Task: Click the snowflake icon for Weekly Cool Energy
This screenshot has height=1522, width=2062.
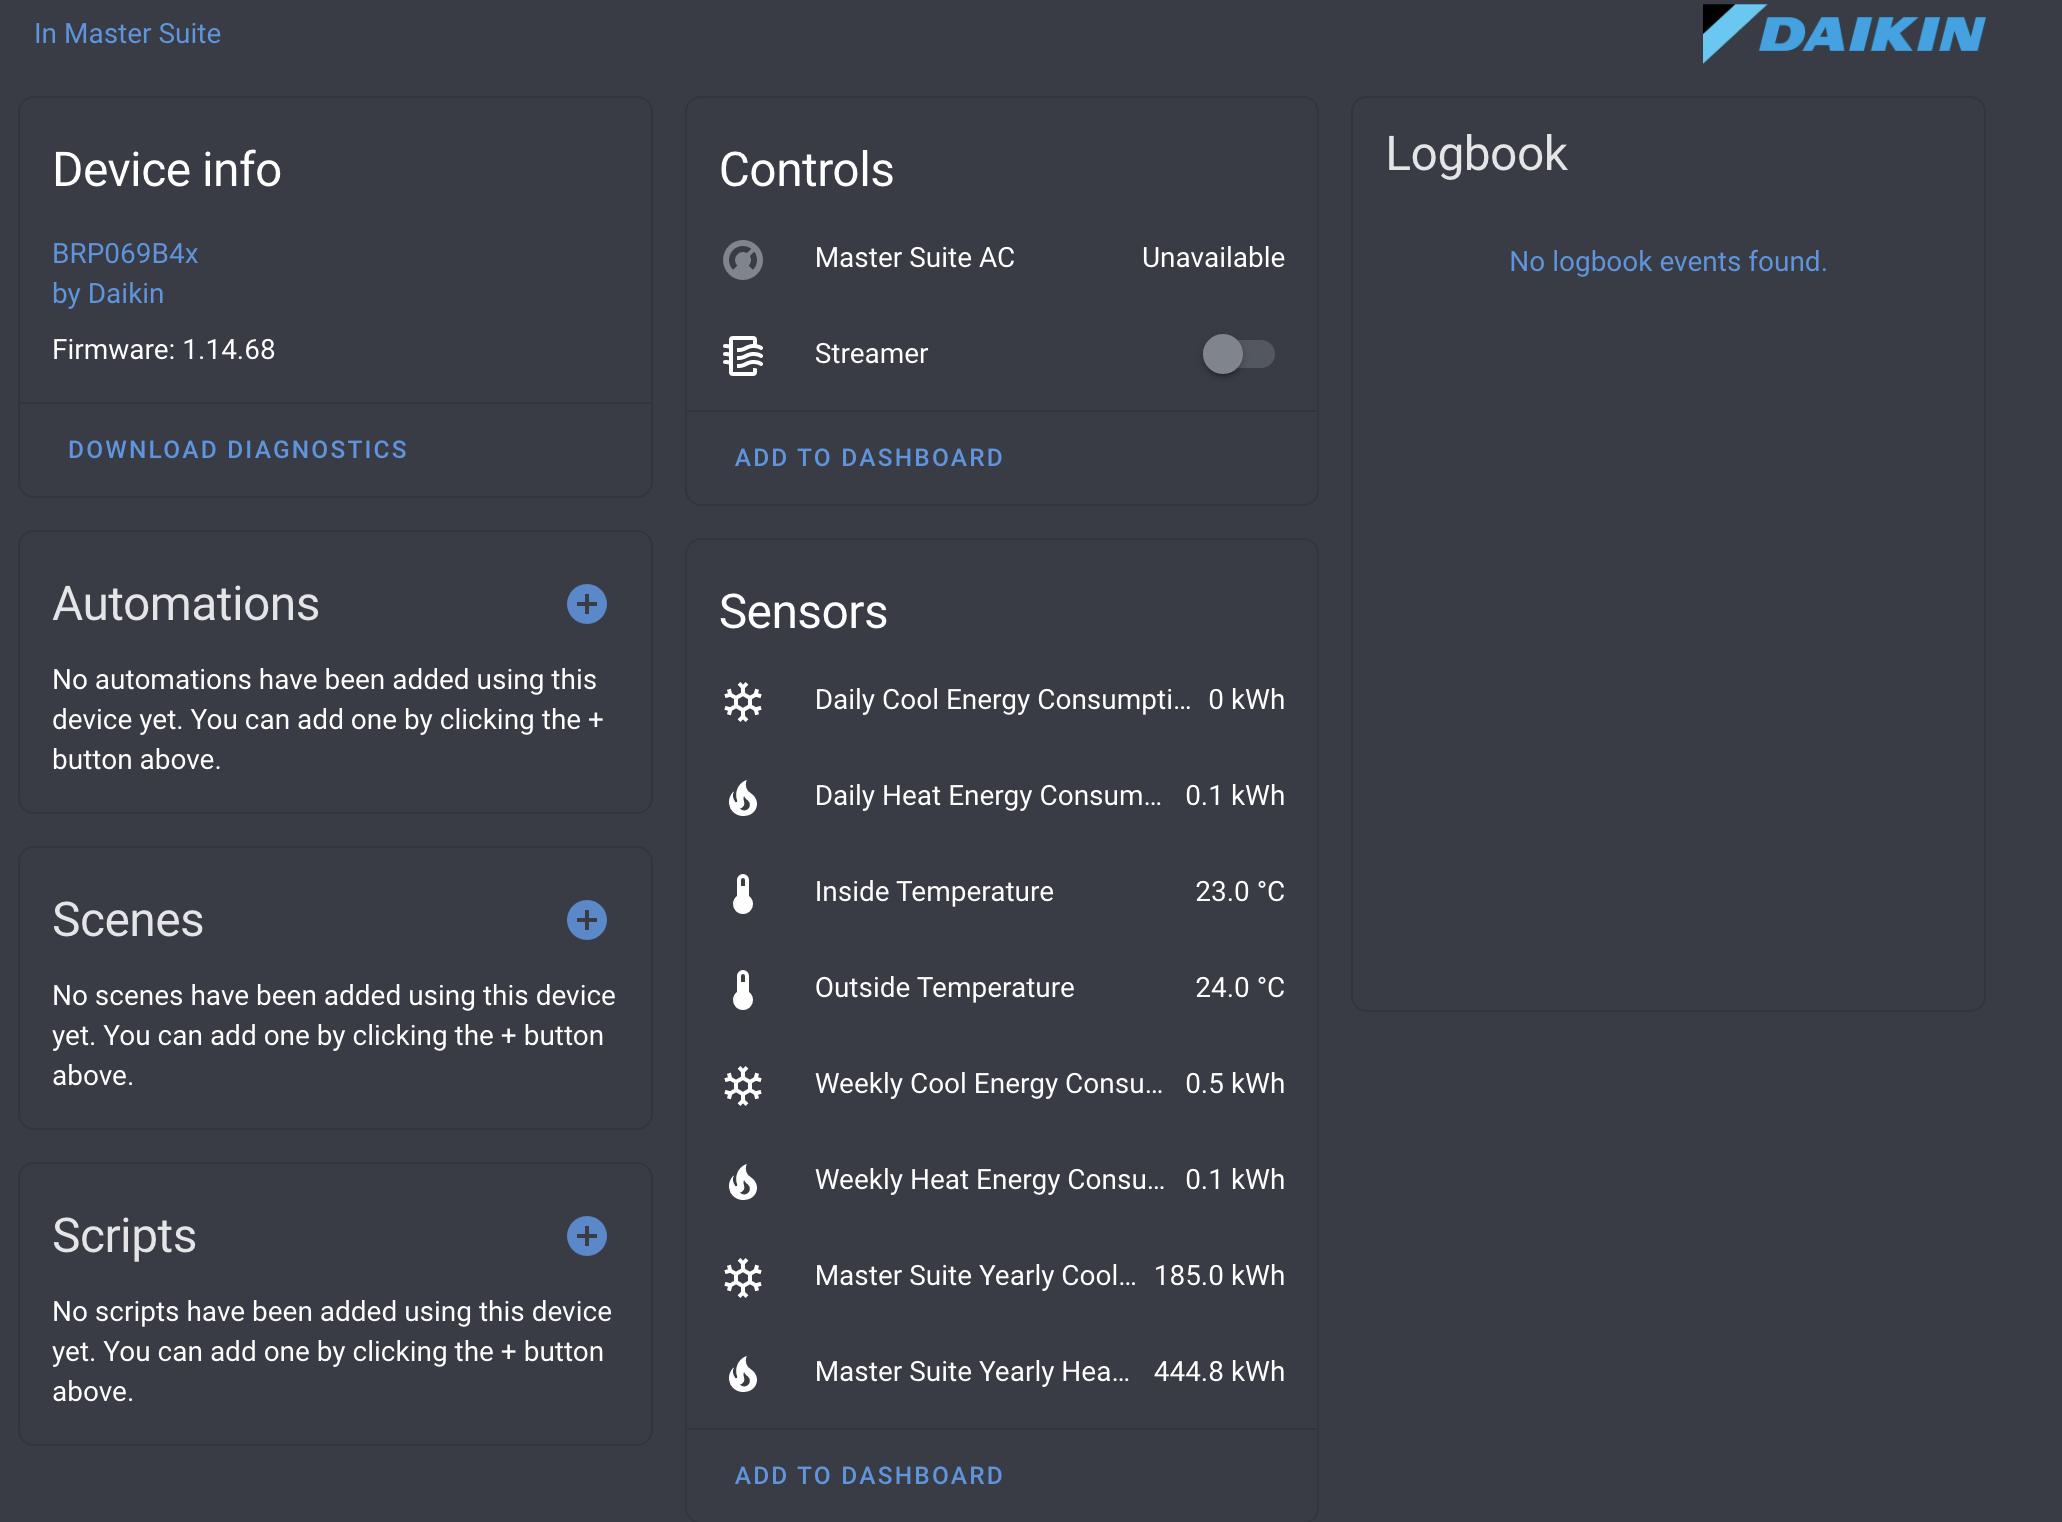Action: click(x=744, y=1085)
